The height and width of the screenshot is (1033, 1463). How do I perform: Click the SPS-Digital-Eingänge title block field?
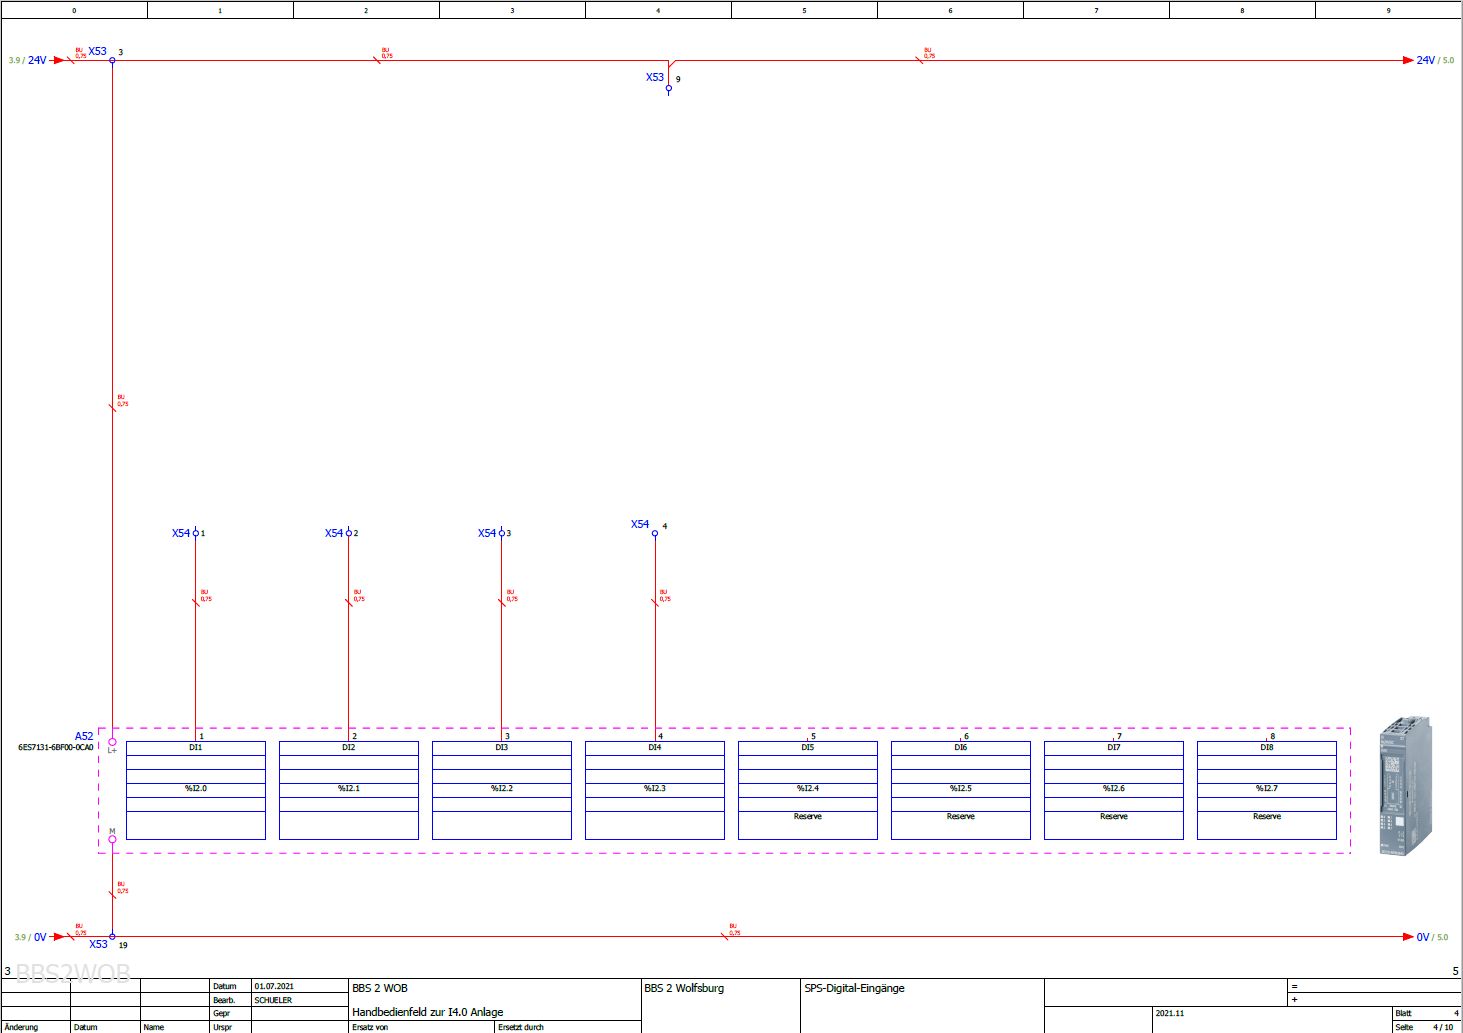click(855, 988)
